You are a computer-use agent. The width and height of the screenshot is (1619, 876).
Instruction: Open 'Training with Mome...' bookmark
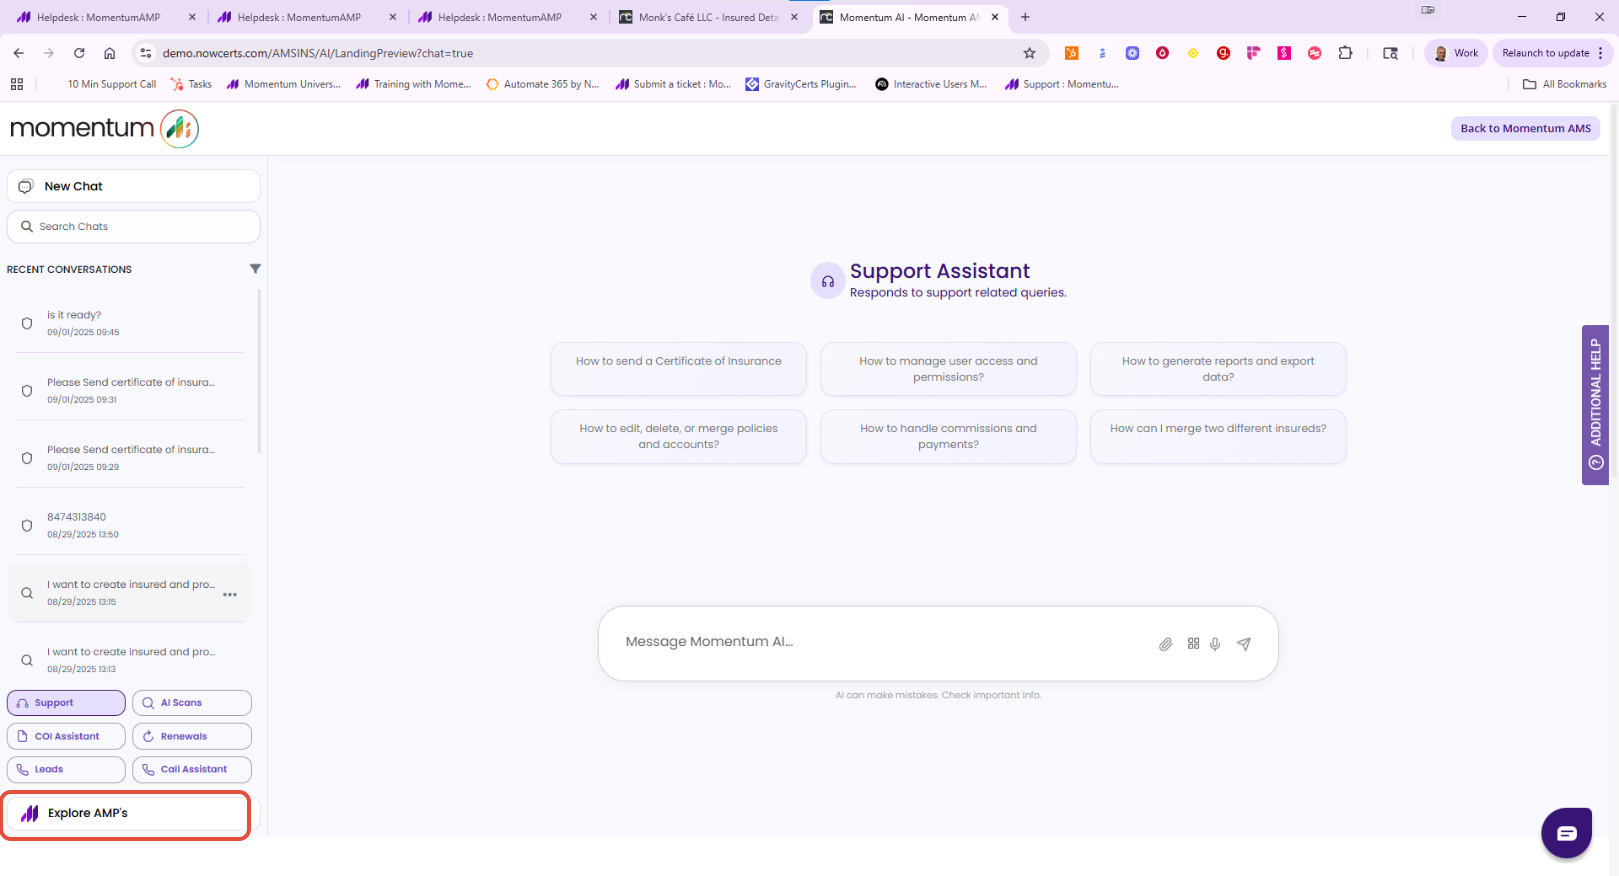(x=413, y=84)
